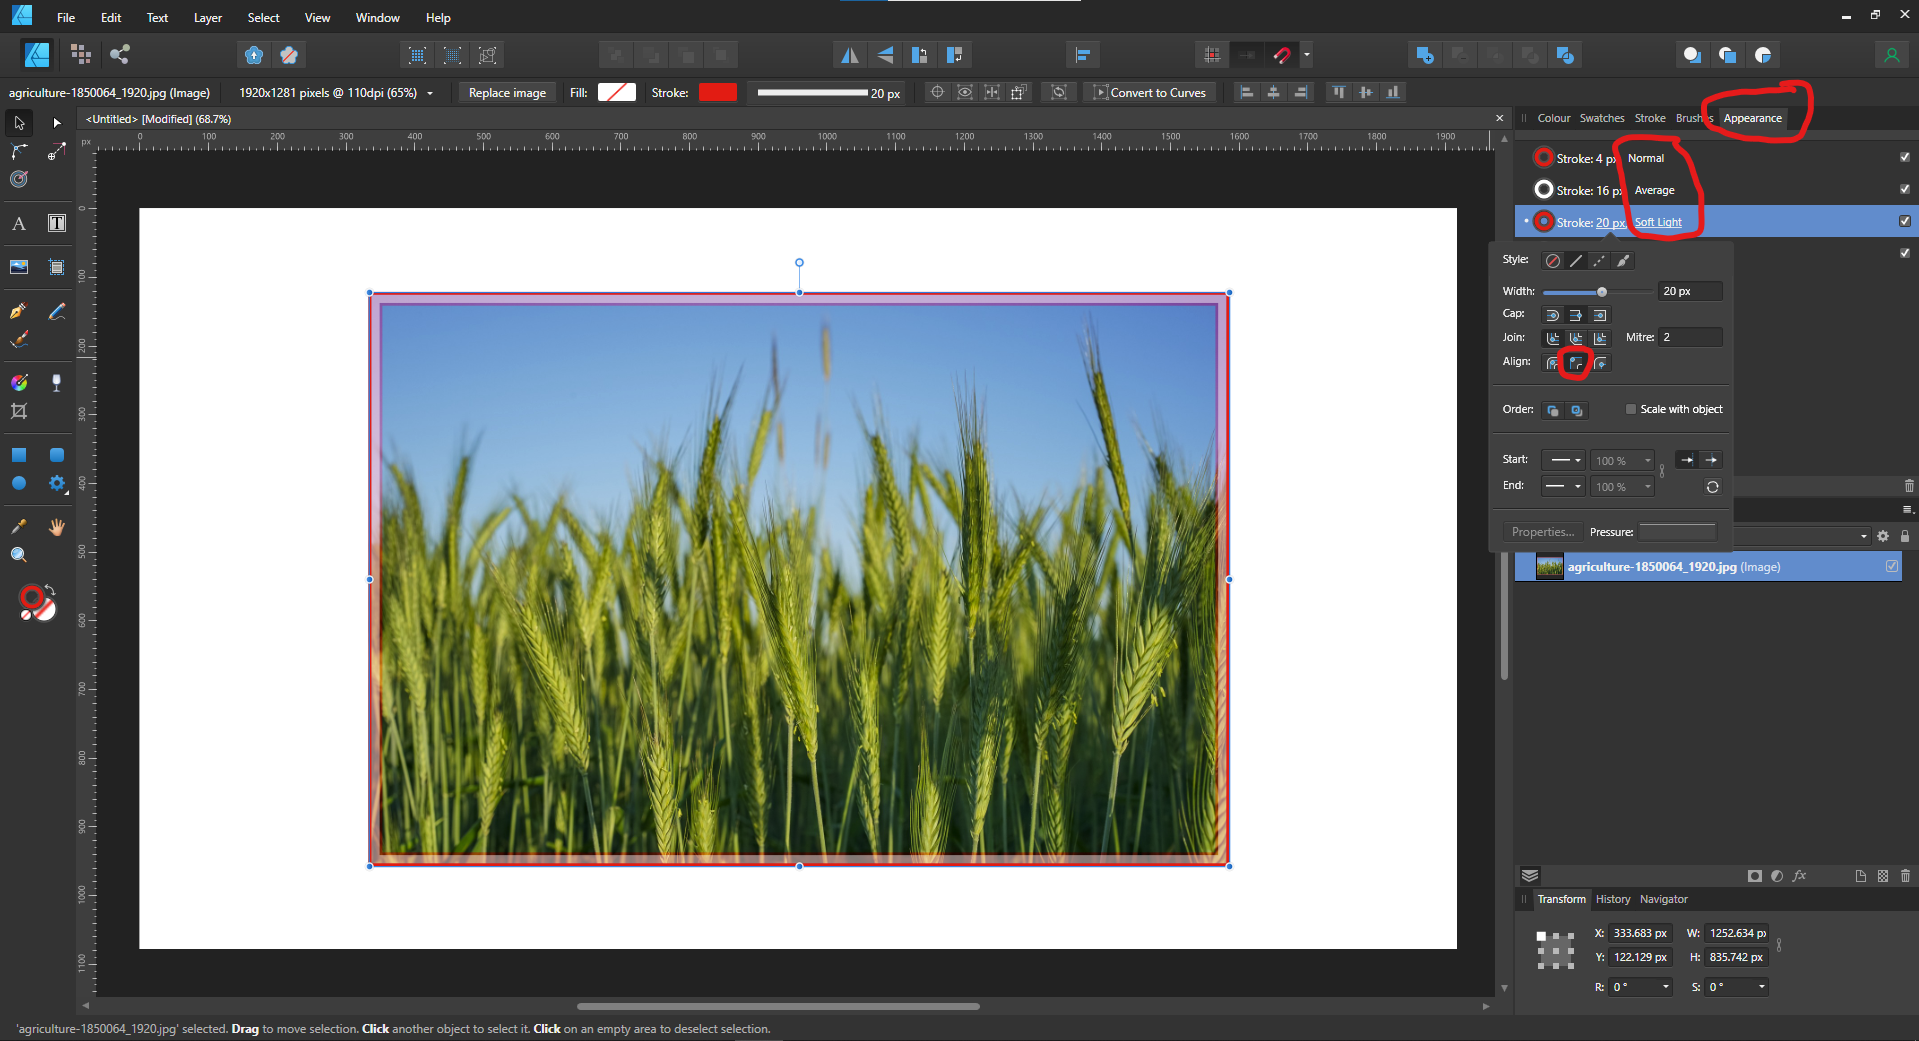Select the Colour Picker eyedropper tool
This screenshot has width=1919, height=1041.
coord(19,526)
